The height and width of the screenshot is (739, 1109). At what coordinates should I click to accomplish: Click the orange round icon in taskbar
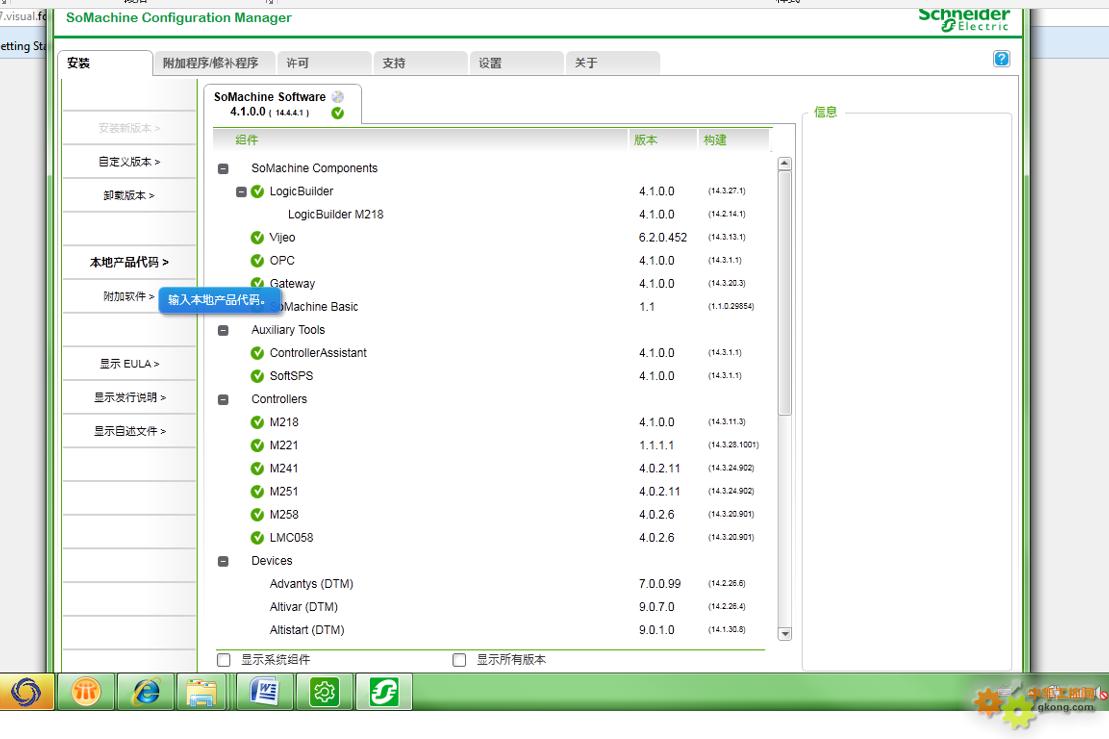pos(86,692)
